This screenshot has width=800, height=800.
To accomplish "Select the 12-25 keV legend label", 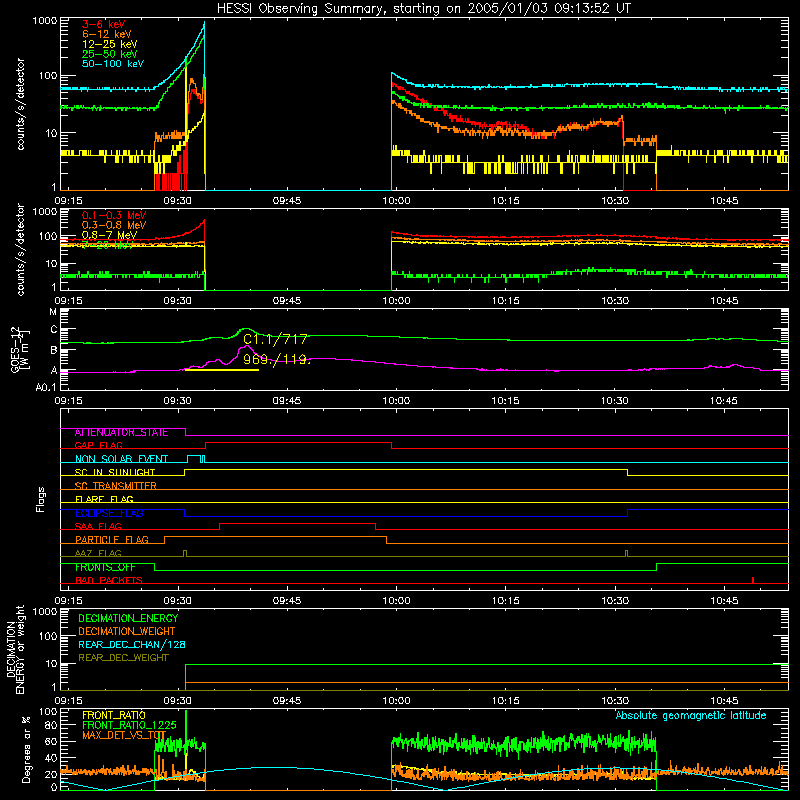I will 110,44.
